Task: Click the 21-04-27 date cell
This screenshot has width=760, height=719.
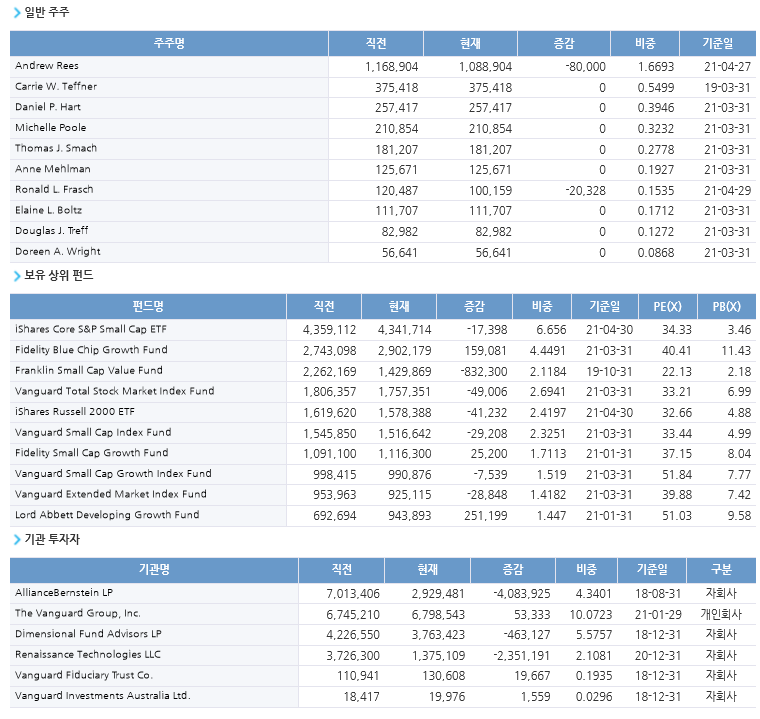Action: (x=727, y=66)
